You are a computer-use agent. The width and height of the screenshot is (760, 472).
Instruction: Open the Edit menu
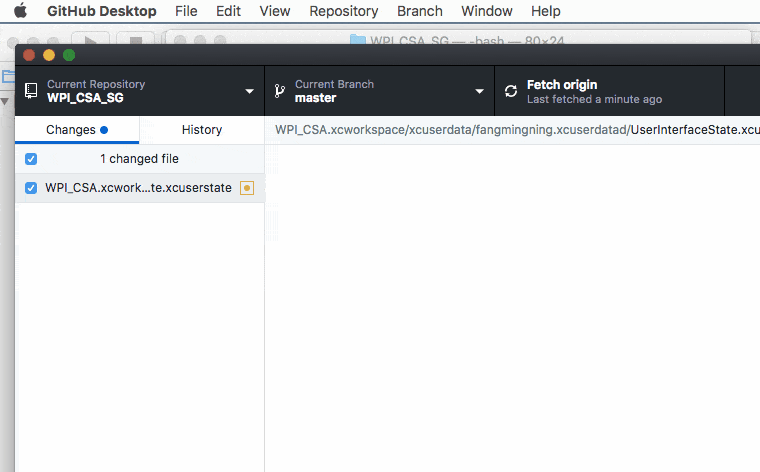(228, 11)
